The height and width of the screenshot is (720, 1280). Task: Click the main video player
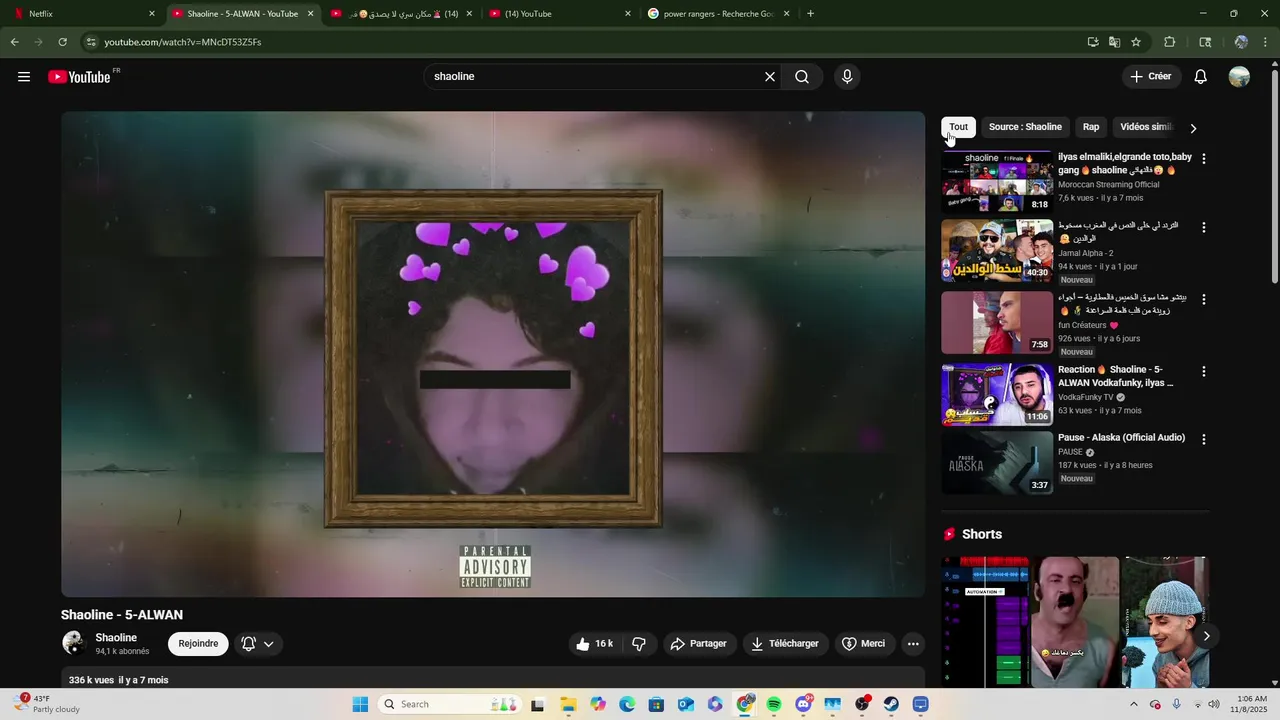coord(493,354)
